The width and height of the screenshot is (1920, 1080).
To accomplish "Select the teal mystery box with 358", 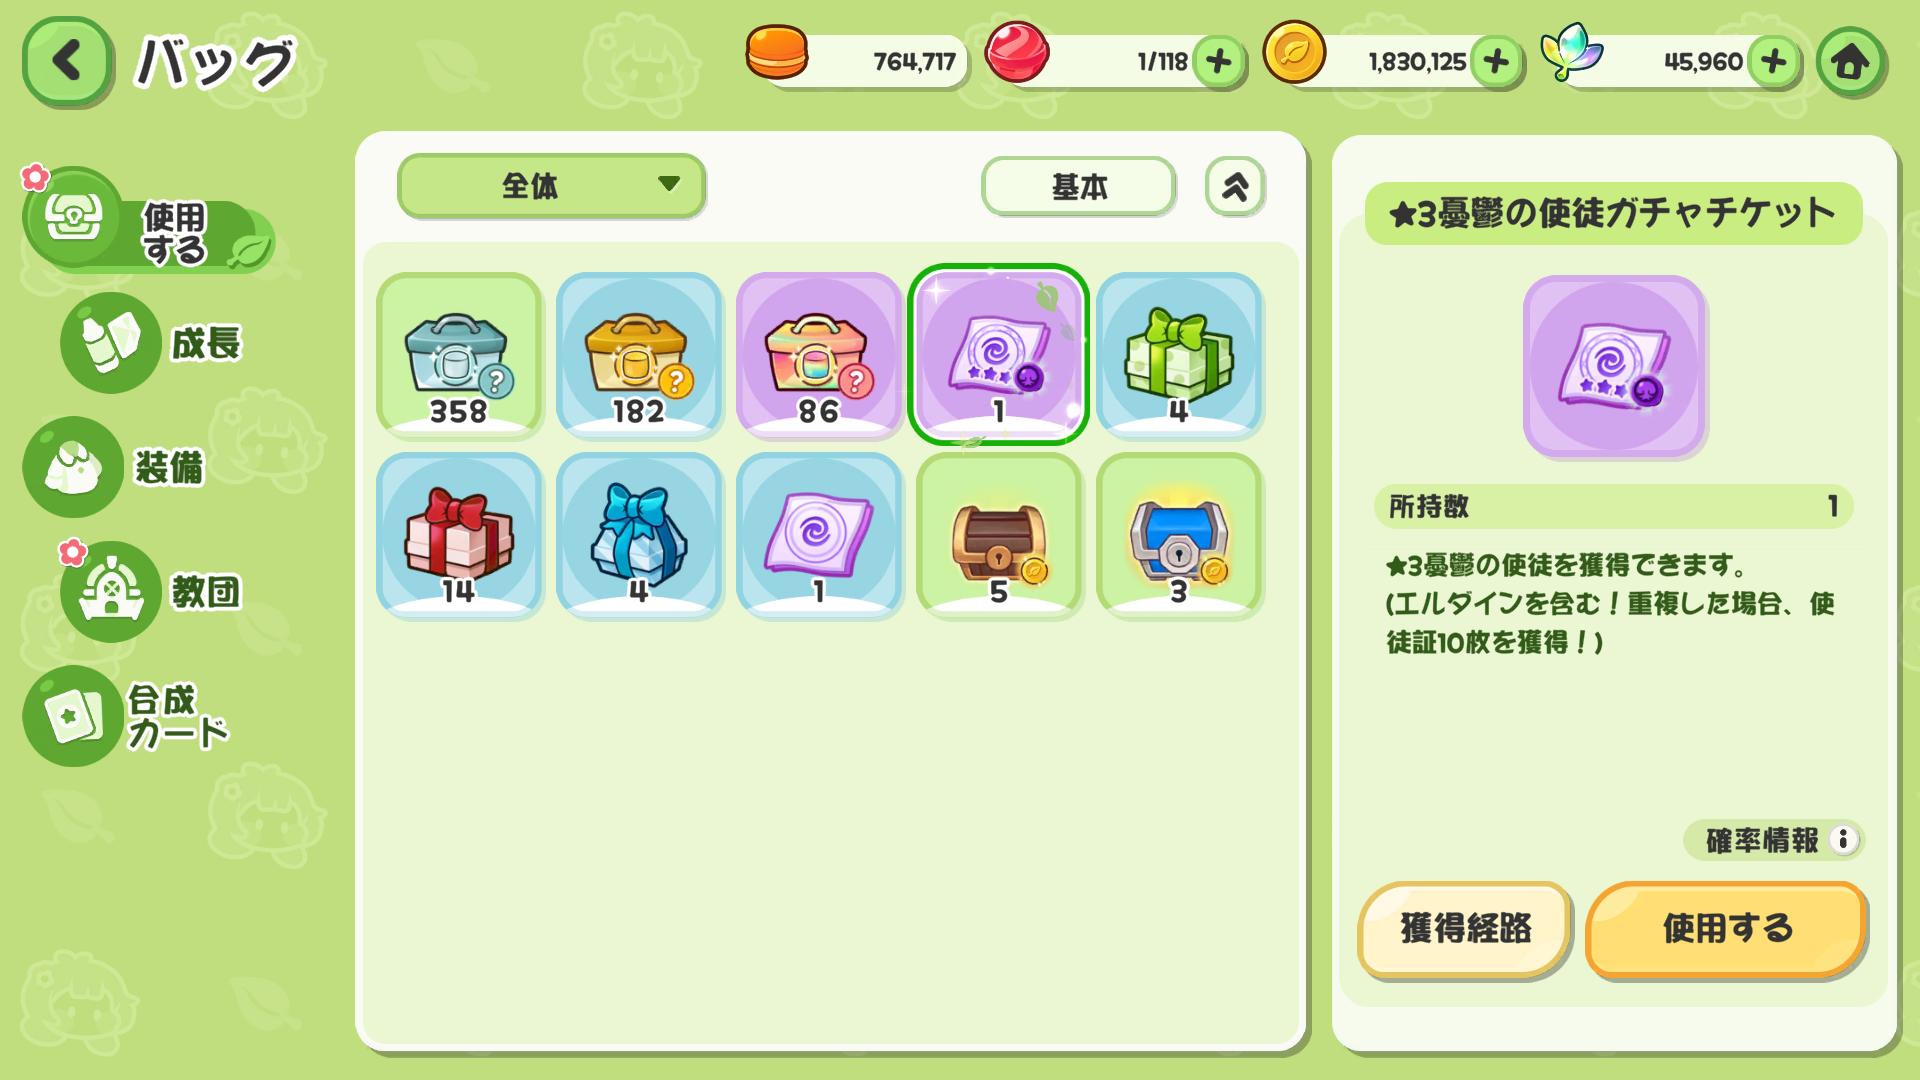I will pos(459,354).
